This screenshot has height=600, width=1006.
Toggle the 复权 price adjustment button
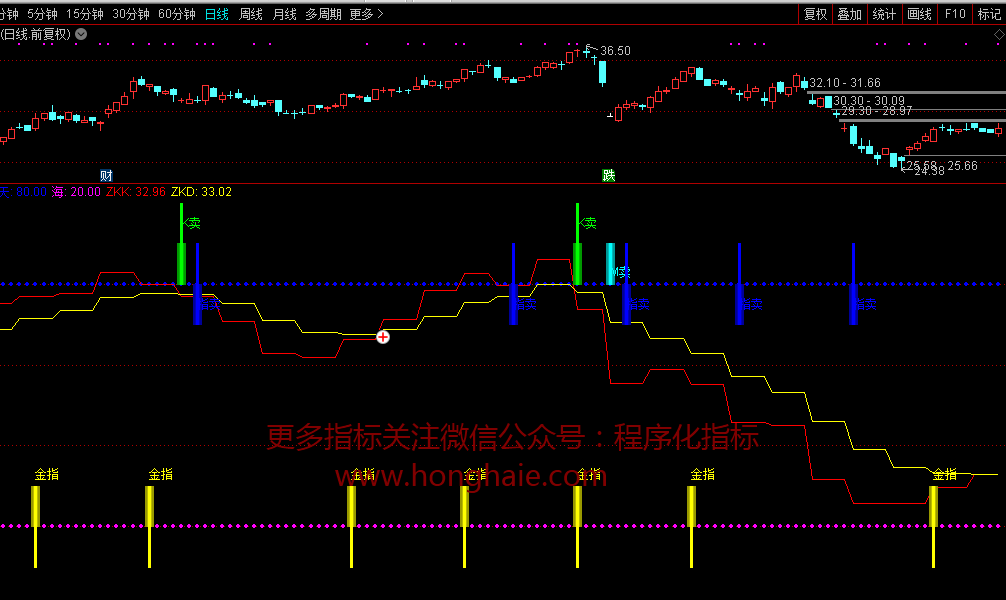(x=816, y=14)
